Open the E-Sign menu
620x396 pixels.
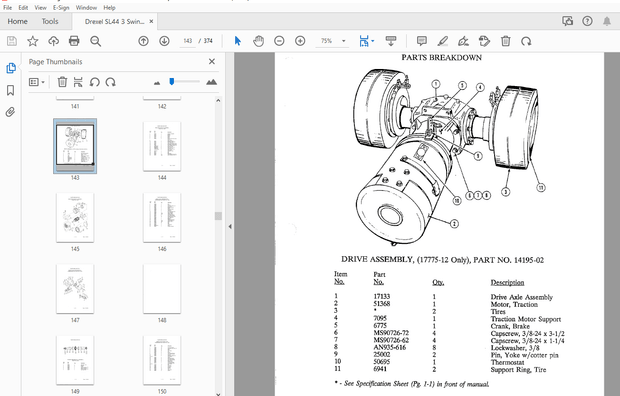click(x=61, y=8)
